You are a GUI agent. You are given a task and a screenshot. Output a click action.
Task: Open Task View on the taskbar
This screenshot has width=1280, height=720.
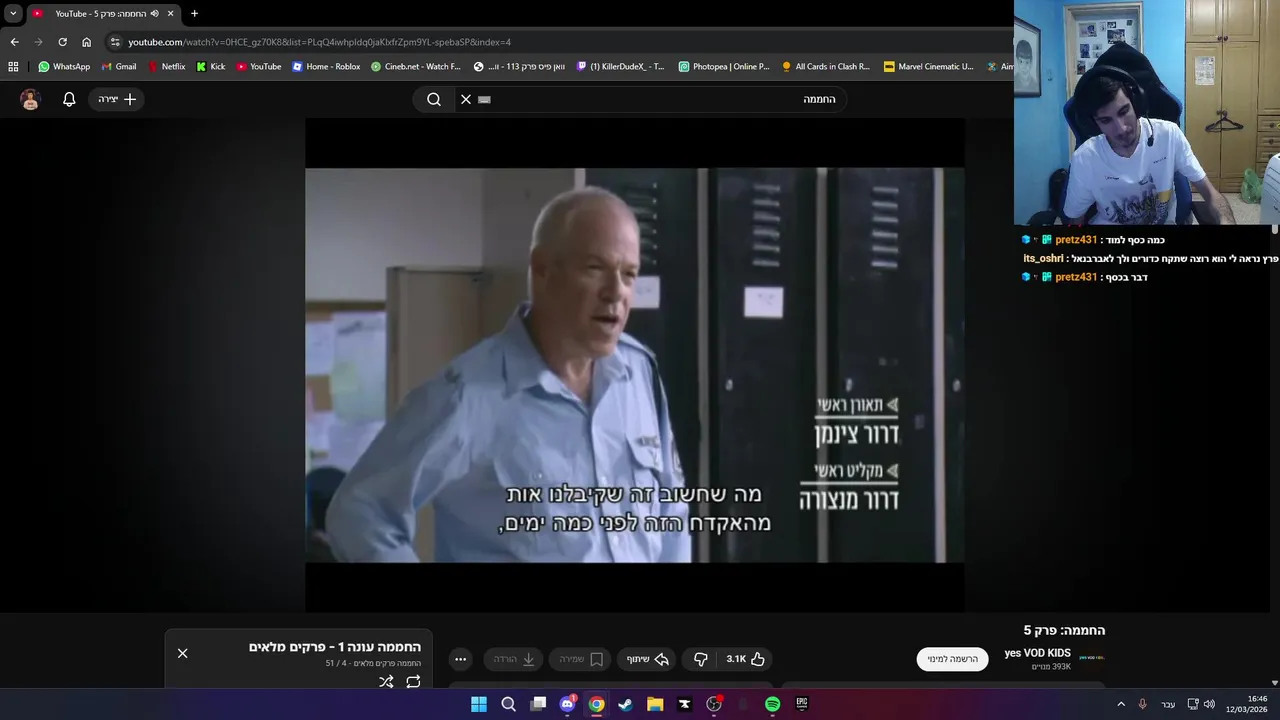538,704
